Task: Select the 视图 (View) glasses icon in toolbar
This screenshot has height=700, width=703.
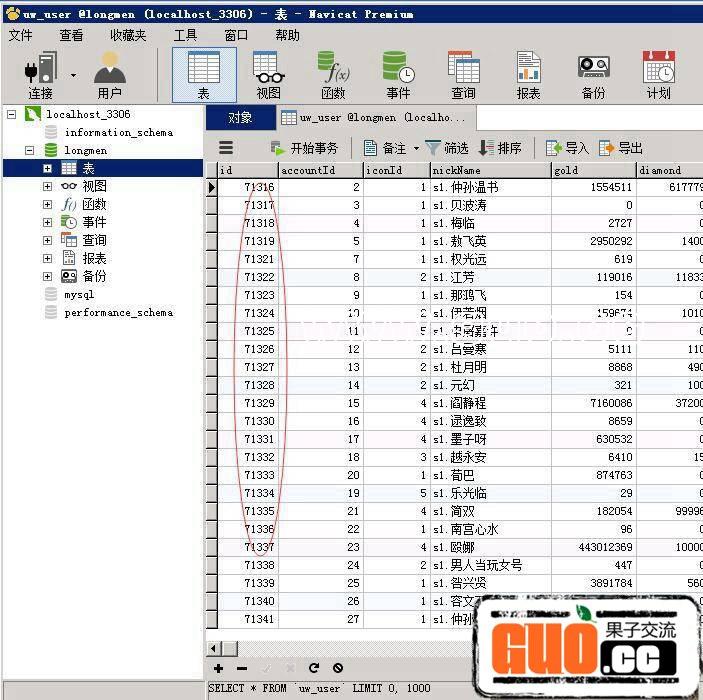Action: coord(268,74)
